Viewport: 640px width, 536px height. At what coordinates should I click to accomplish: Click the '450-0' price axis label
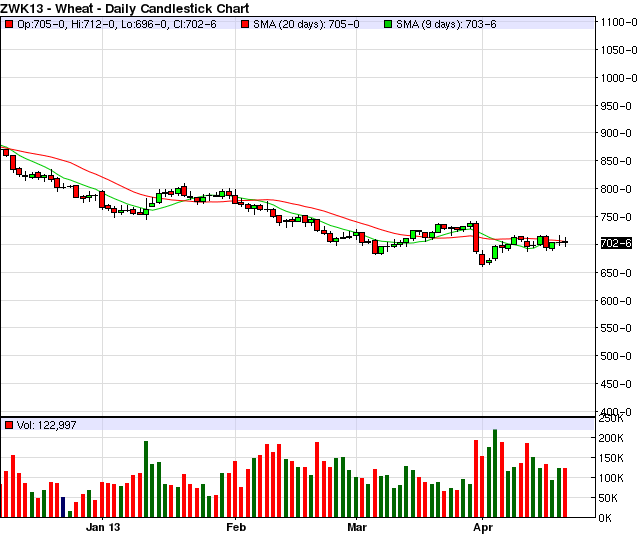coord(616,384)
